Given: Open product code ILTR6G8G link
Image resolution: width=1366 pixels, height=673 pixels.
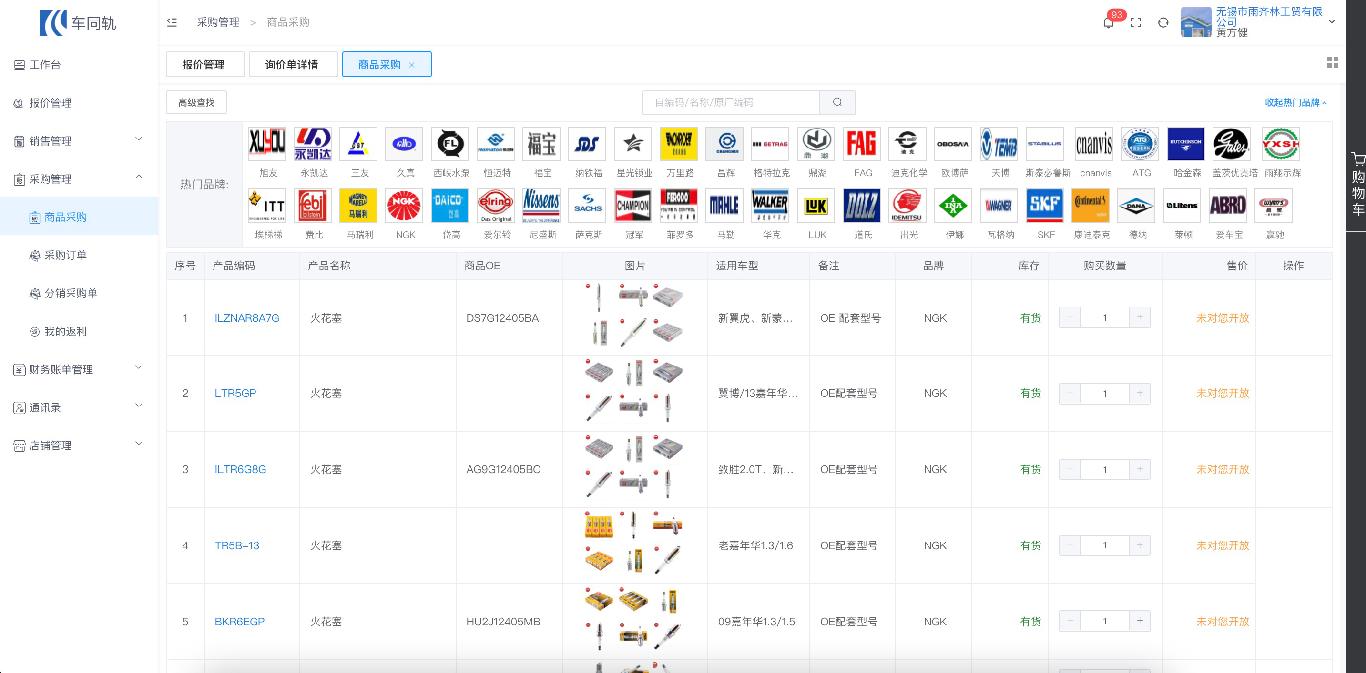Looking at the screenshot, I should click(x=240, y=469).
